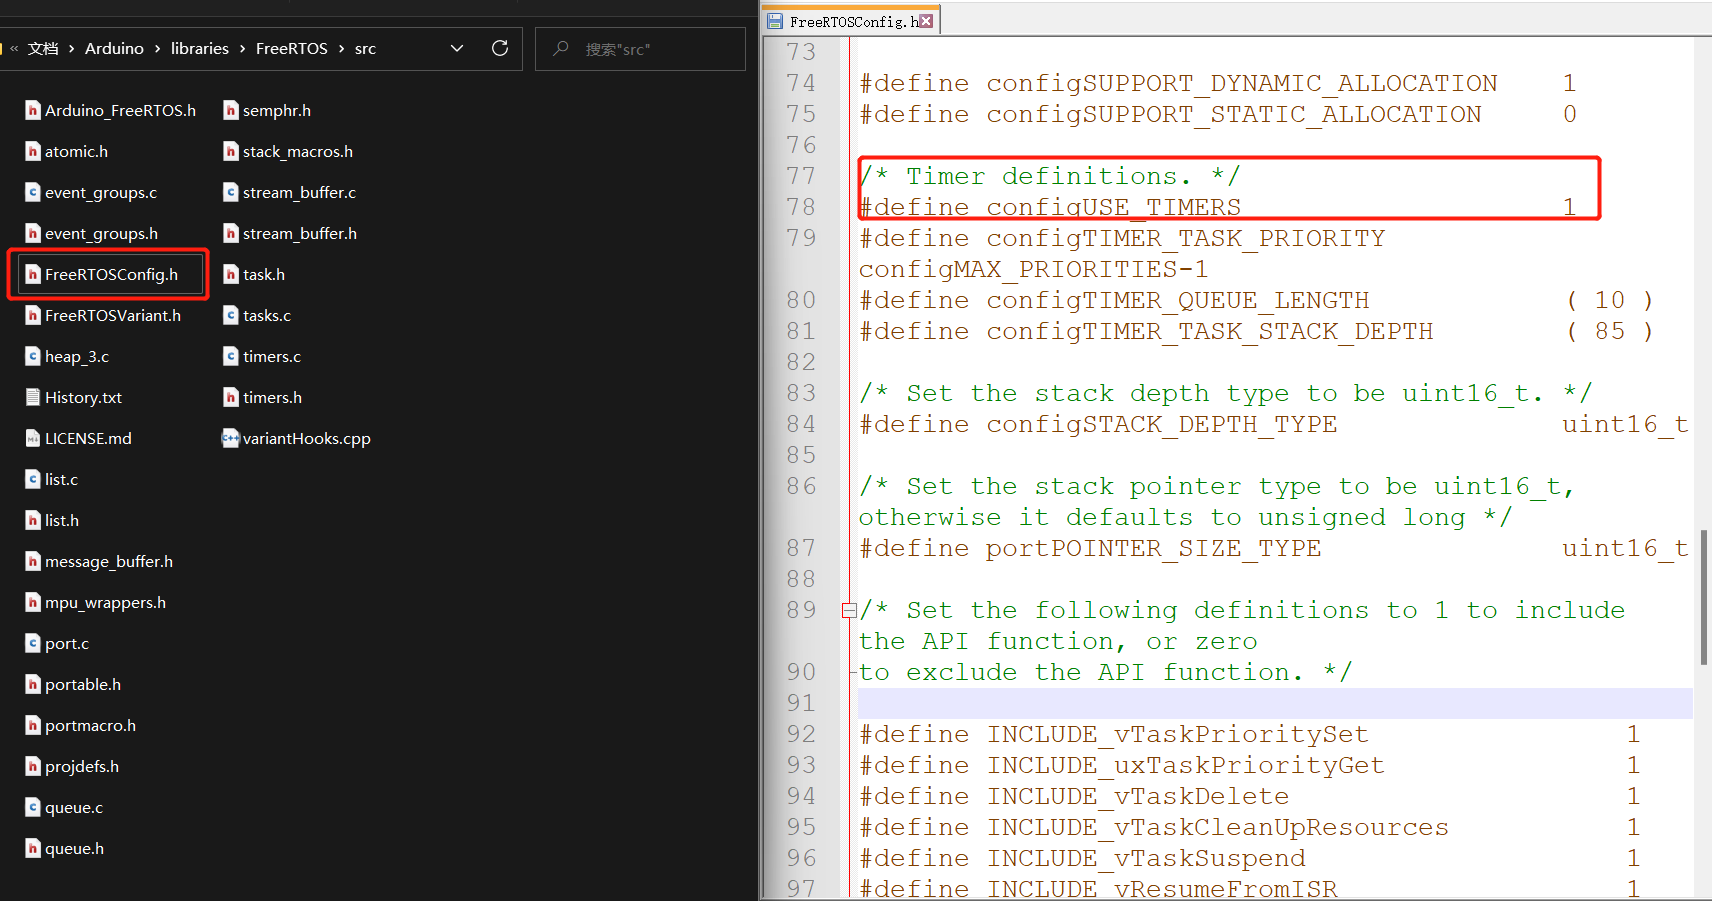Click the projdefs.h file icon

(x=33, y=766)
